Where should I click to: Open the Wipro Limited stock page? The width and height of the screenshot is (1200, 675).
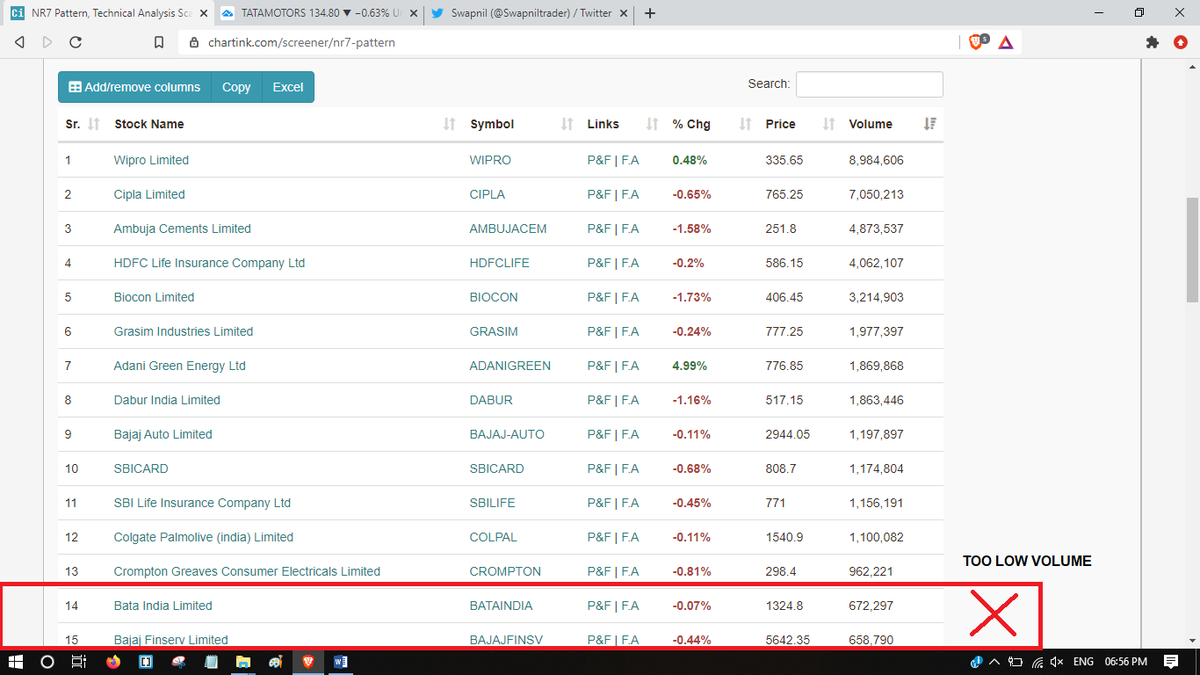tap(151, 159)
